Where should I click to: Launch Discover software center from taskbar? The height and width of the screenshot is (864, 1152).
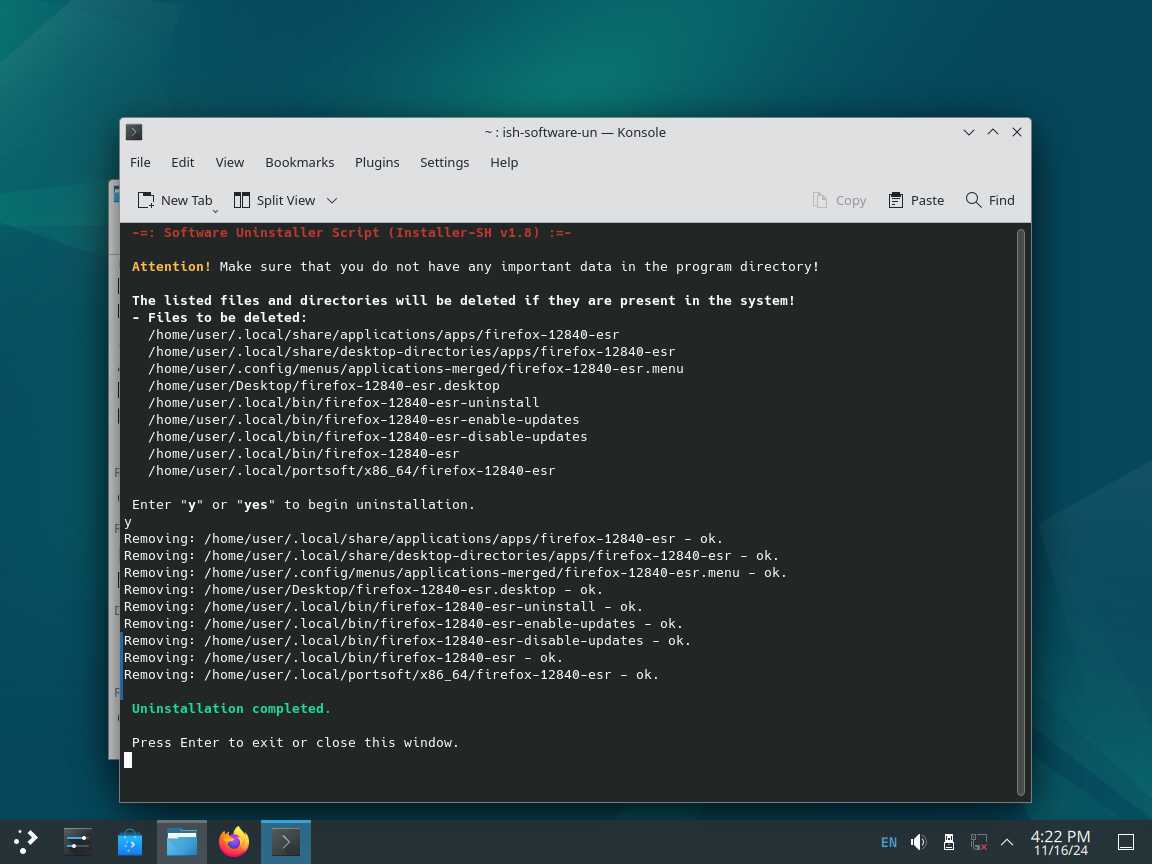pyautogui.click(x=130, y=842)
